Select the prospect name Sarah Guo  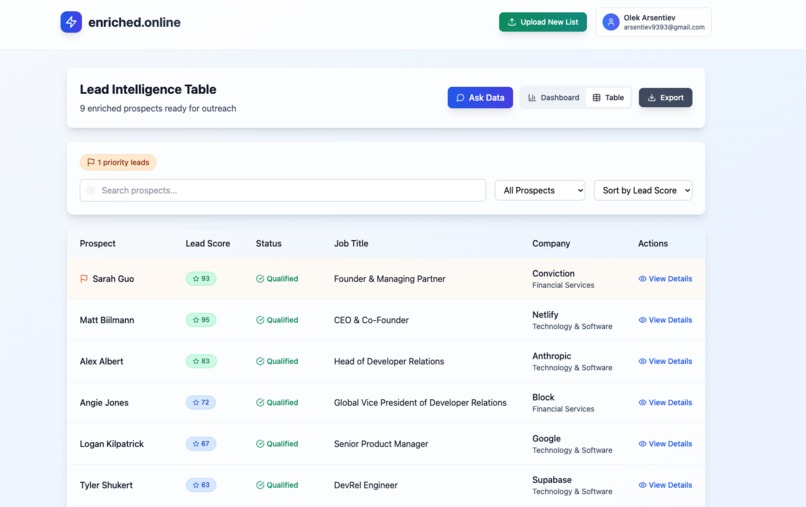[x=113, y=279]
